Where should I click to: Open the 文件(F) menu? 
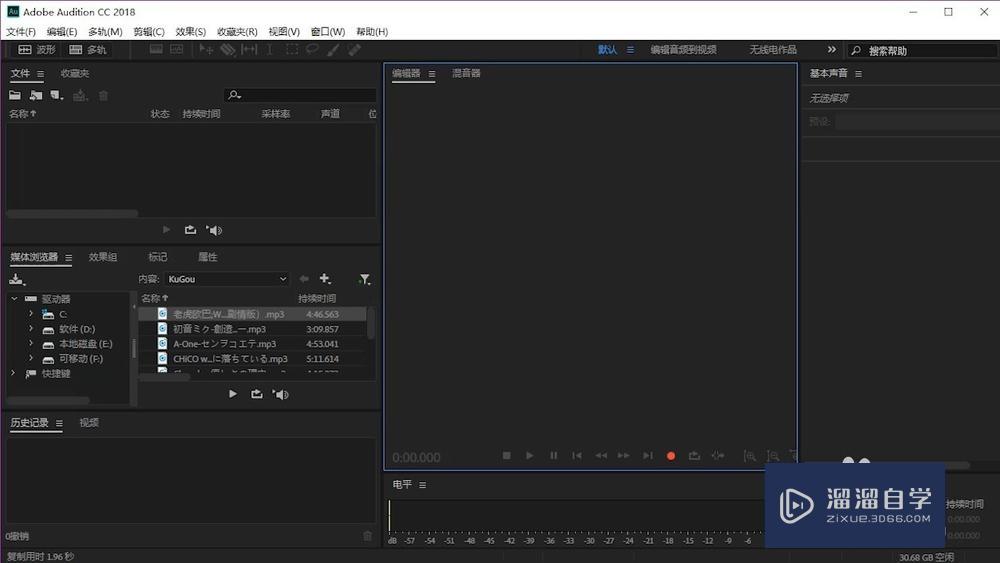tap(21, 31)
